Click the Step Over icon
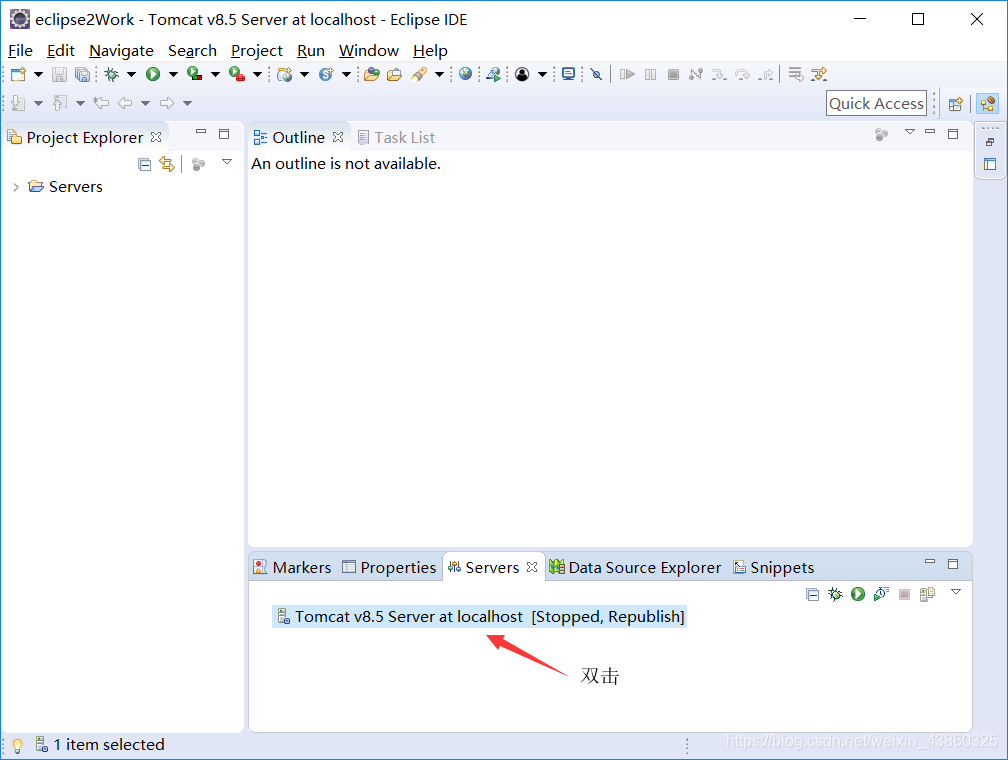This screenshot has width=1008, height=760. coord(742,75)
